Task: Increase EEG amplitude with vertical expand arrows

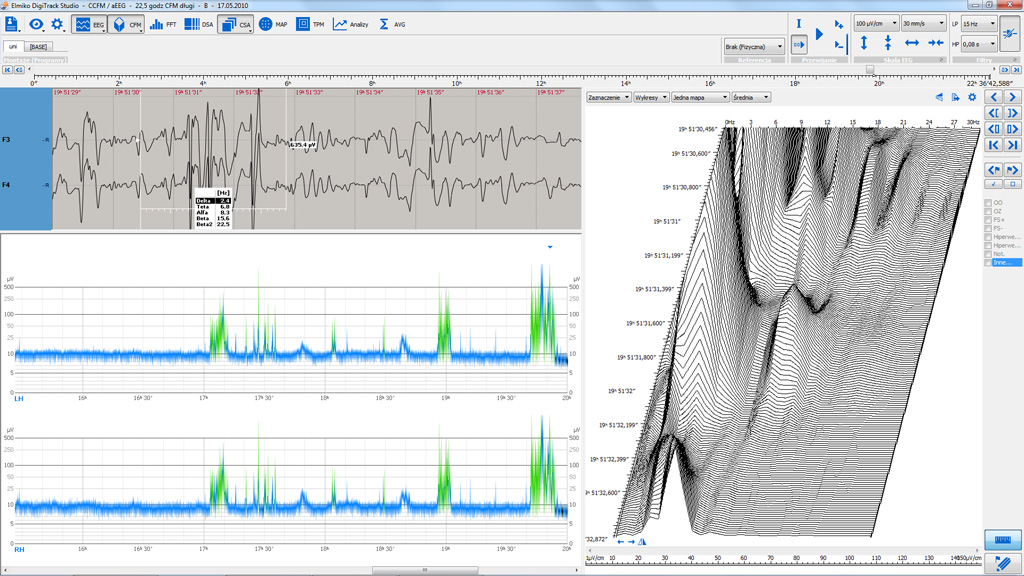Action: pos(864,43)
